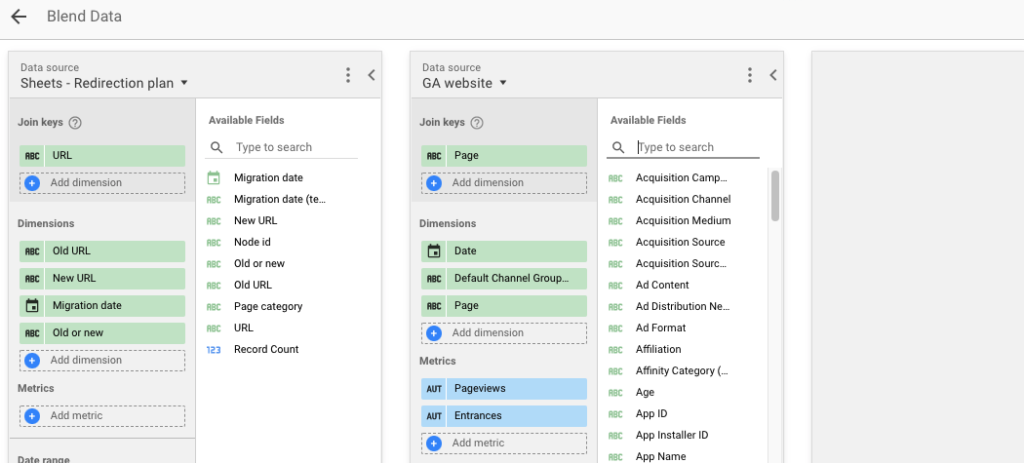This screenshot has height=463, width=1024.
Task: Open the Sheets - Redirection plan source menu
Action: (x=348, y=75)
